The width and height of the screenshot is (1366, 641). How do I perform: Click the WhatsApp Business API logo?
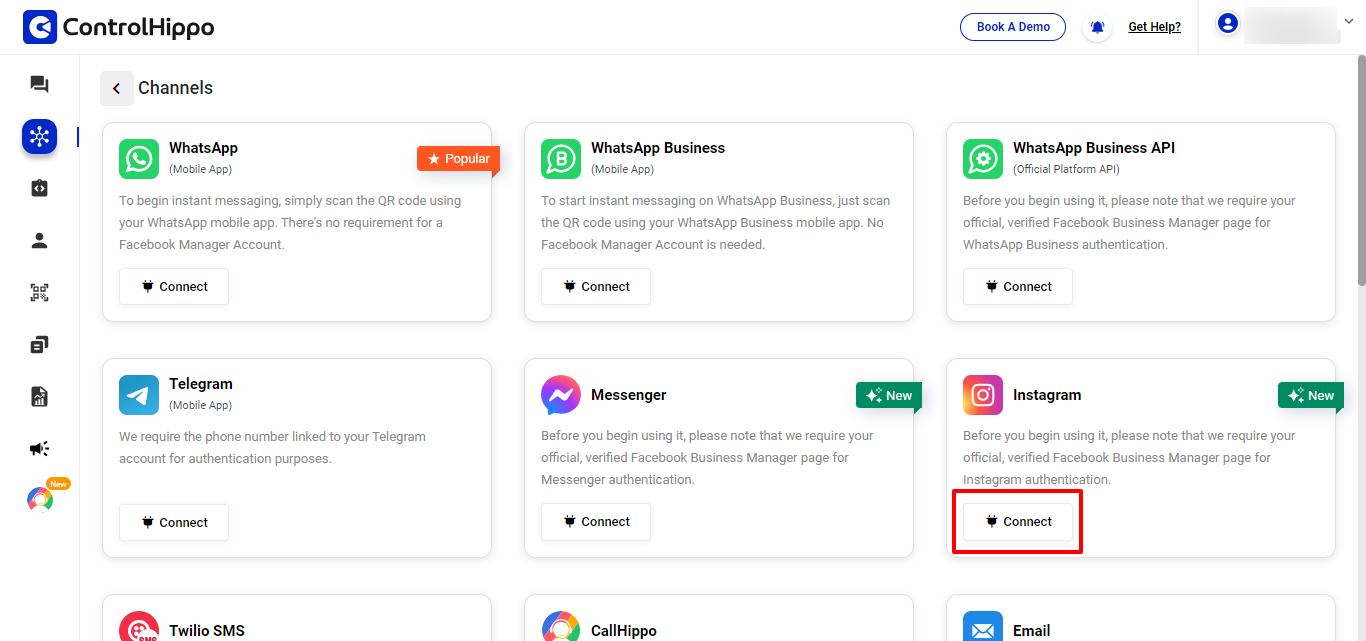pos(983,159)
